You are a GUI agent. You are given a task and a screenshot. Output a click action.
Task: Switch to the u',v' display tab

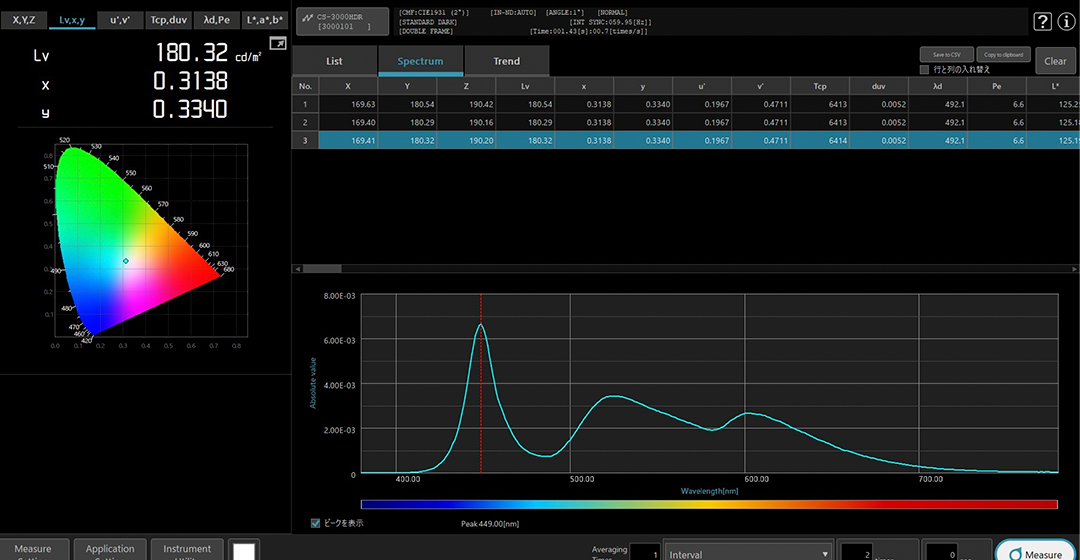pos(120,20)
